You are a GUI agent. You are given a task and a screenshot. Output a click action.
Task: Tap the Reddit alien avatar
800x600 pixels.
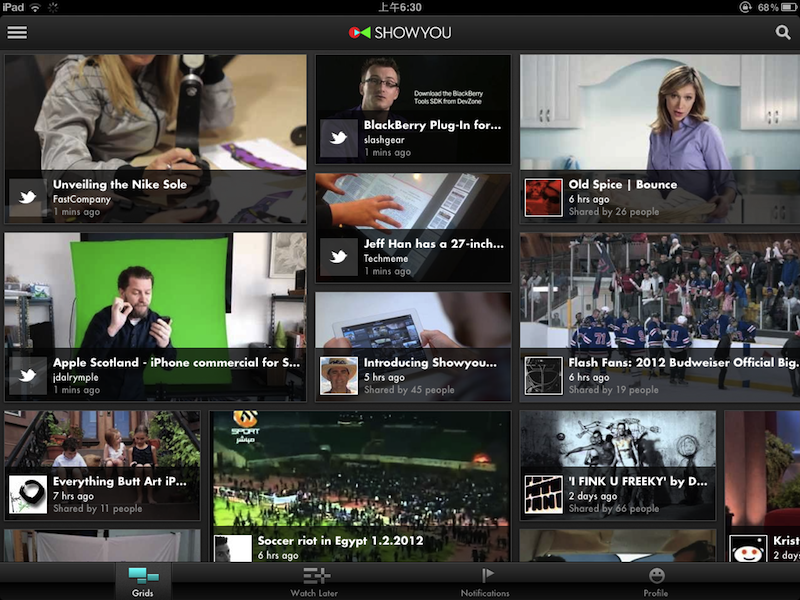point(748,548)
